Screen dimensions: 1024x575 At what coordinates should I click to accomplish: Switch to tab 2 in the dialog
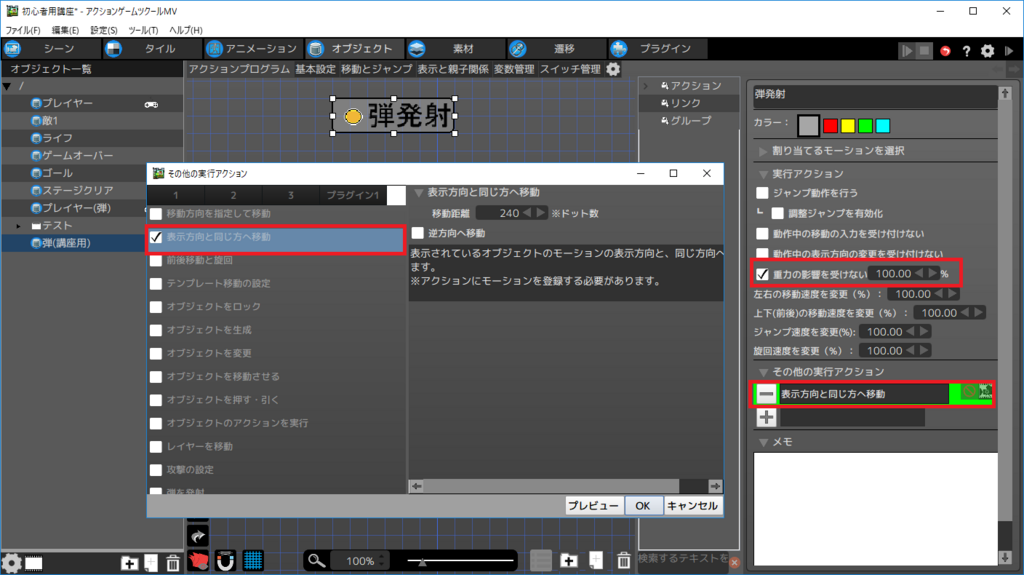[233, 195]
